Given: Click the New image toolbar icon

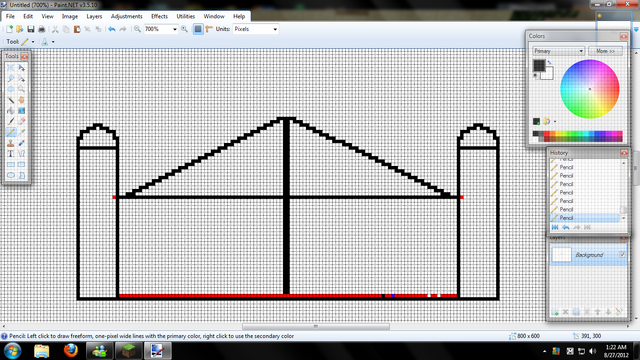Looking at the screenshot, I should pos(9,29).
